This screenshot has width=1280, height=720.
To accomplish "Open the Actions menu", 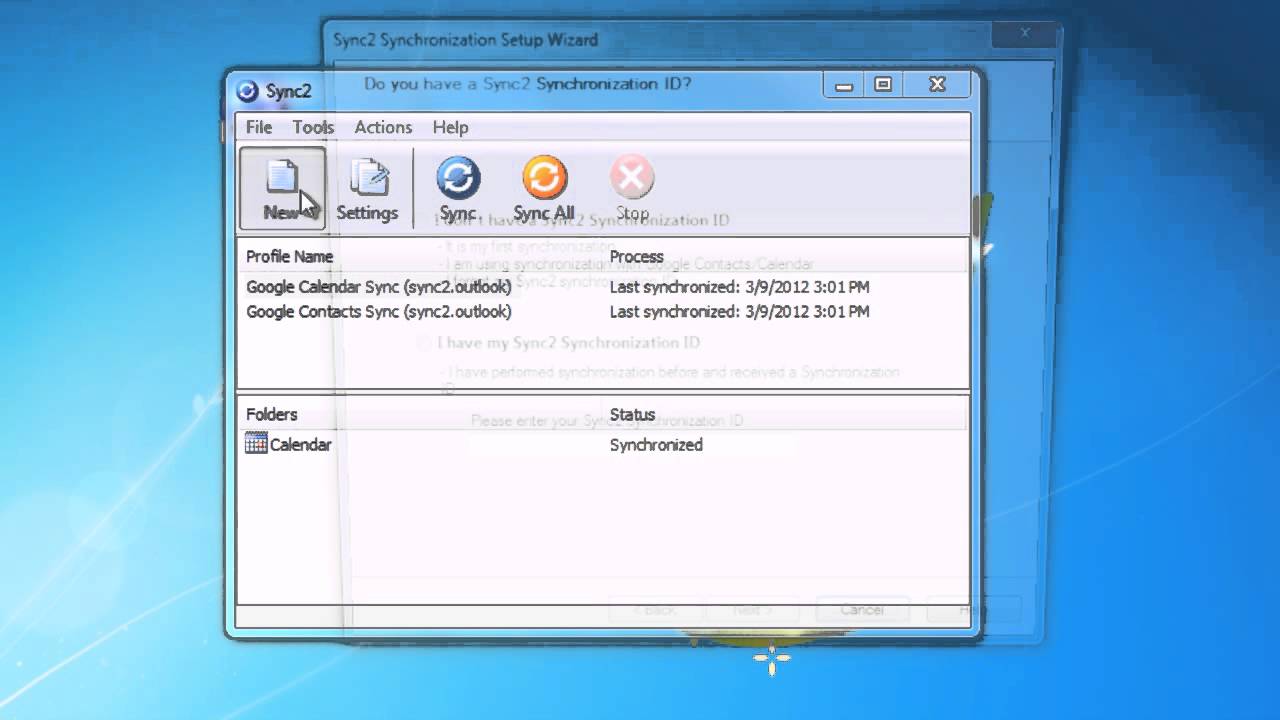I will coord(383,127).
